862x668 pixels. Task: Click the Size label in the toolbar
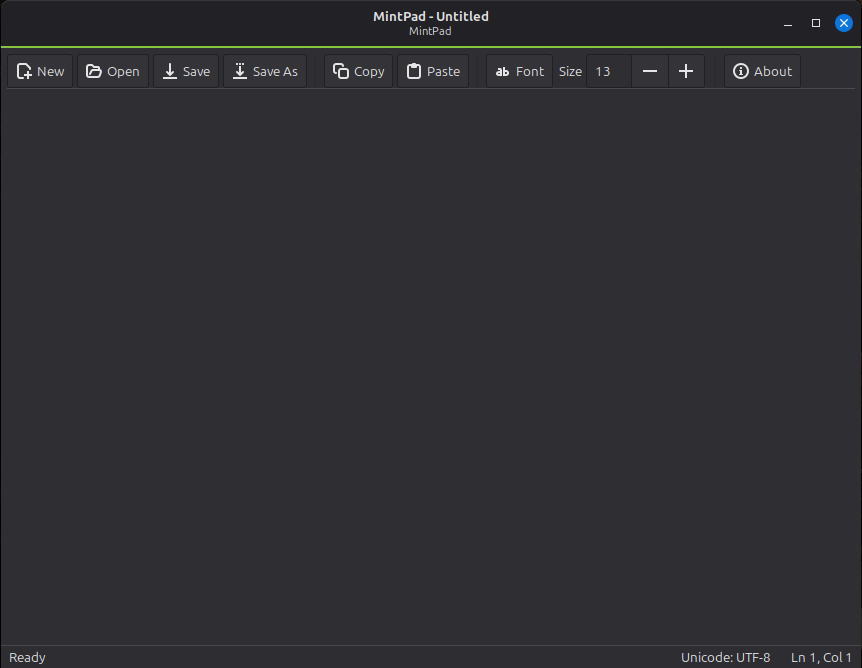point(570,71)
